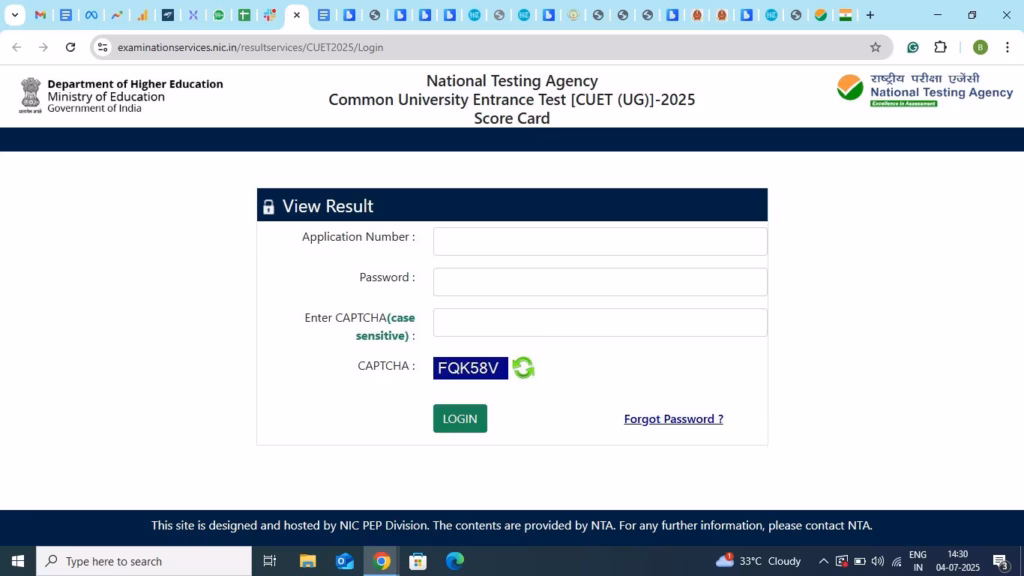Switch to the green cross sheet tab
The height and width of the screenshot is (576, 1024).
click(244, 15)
